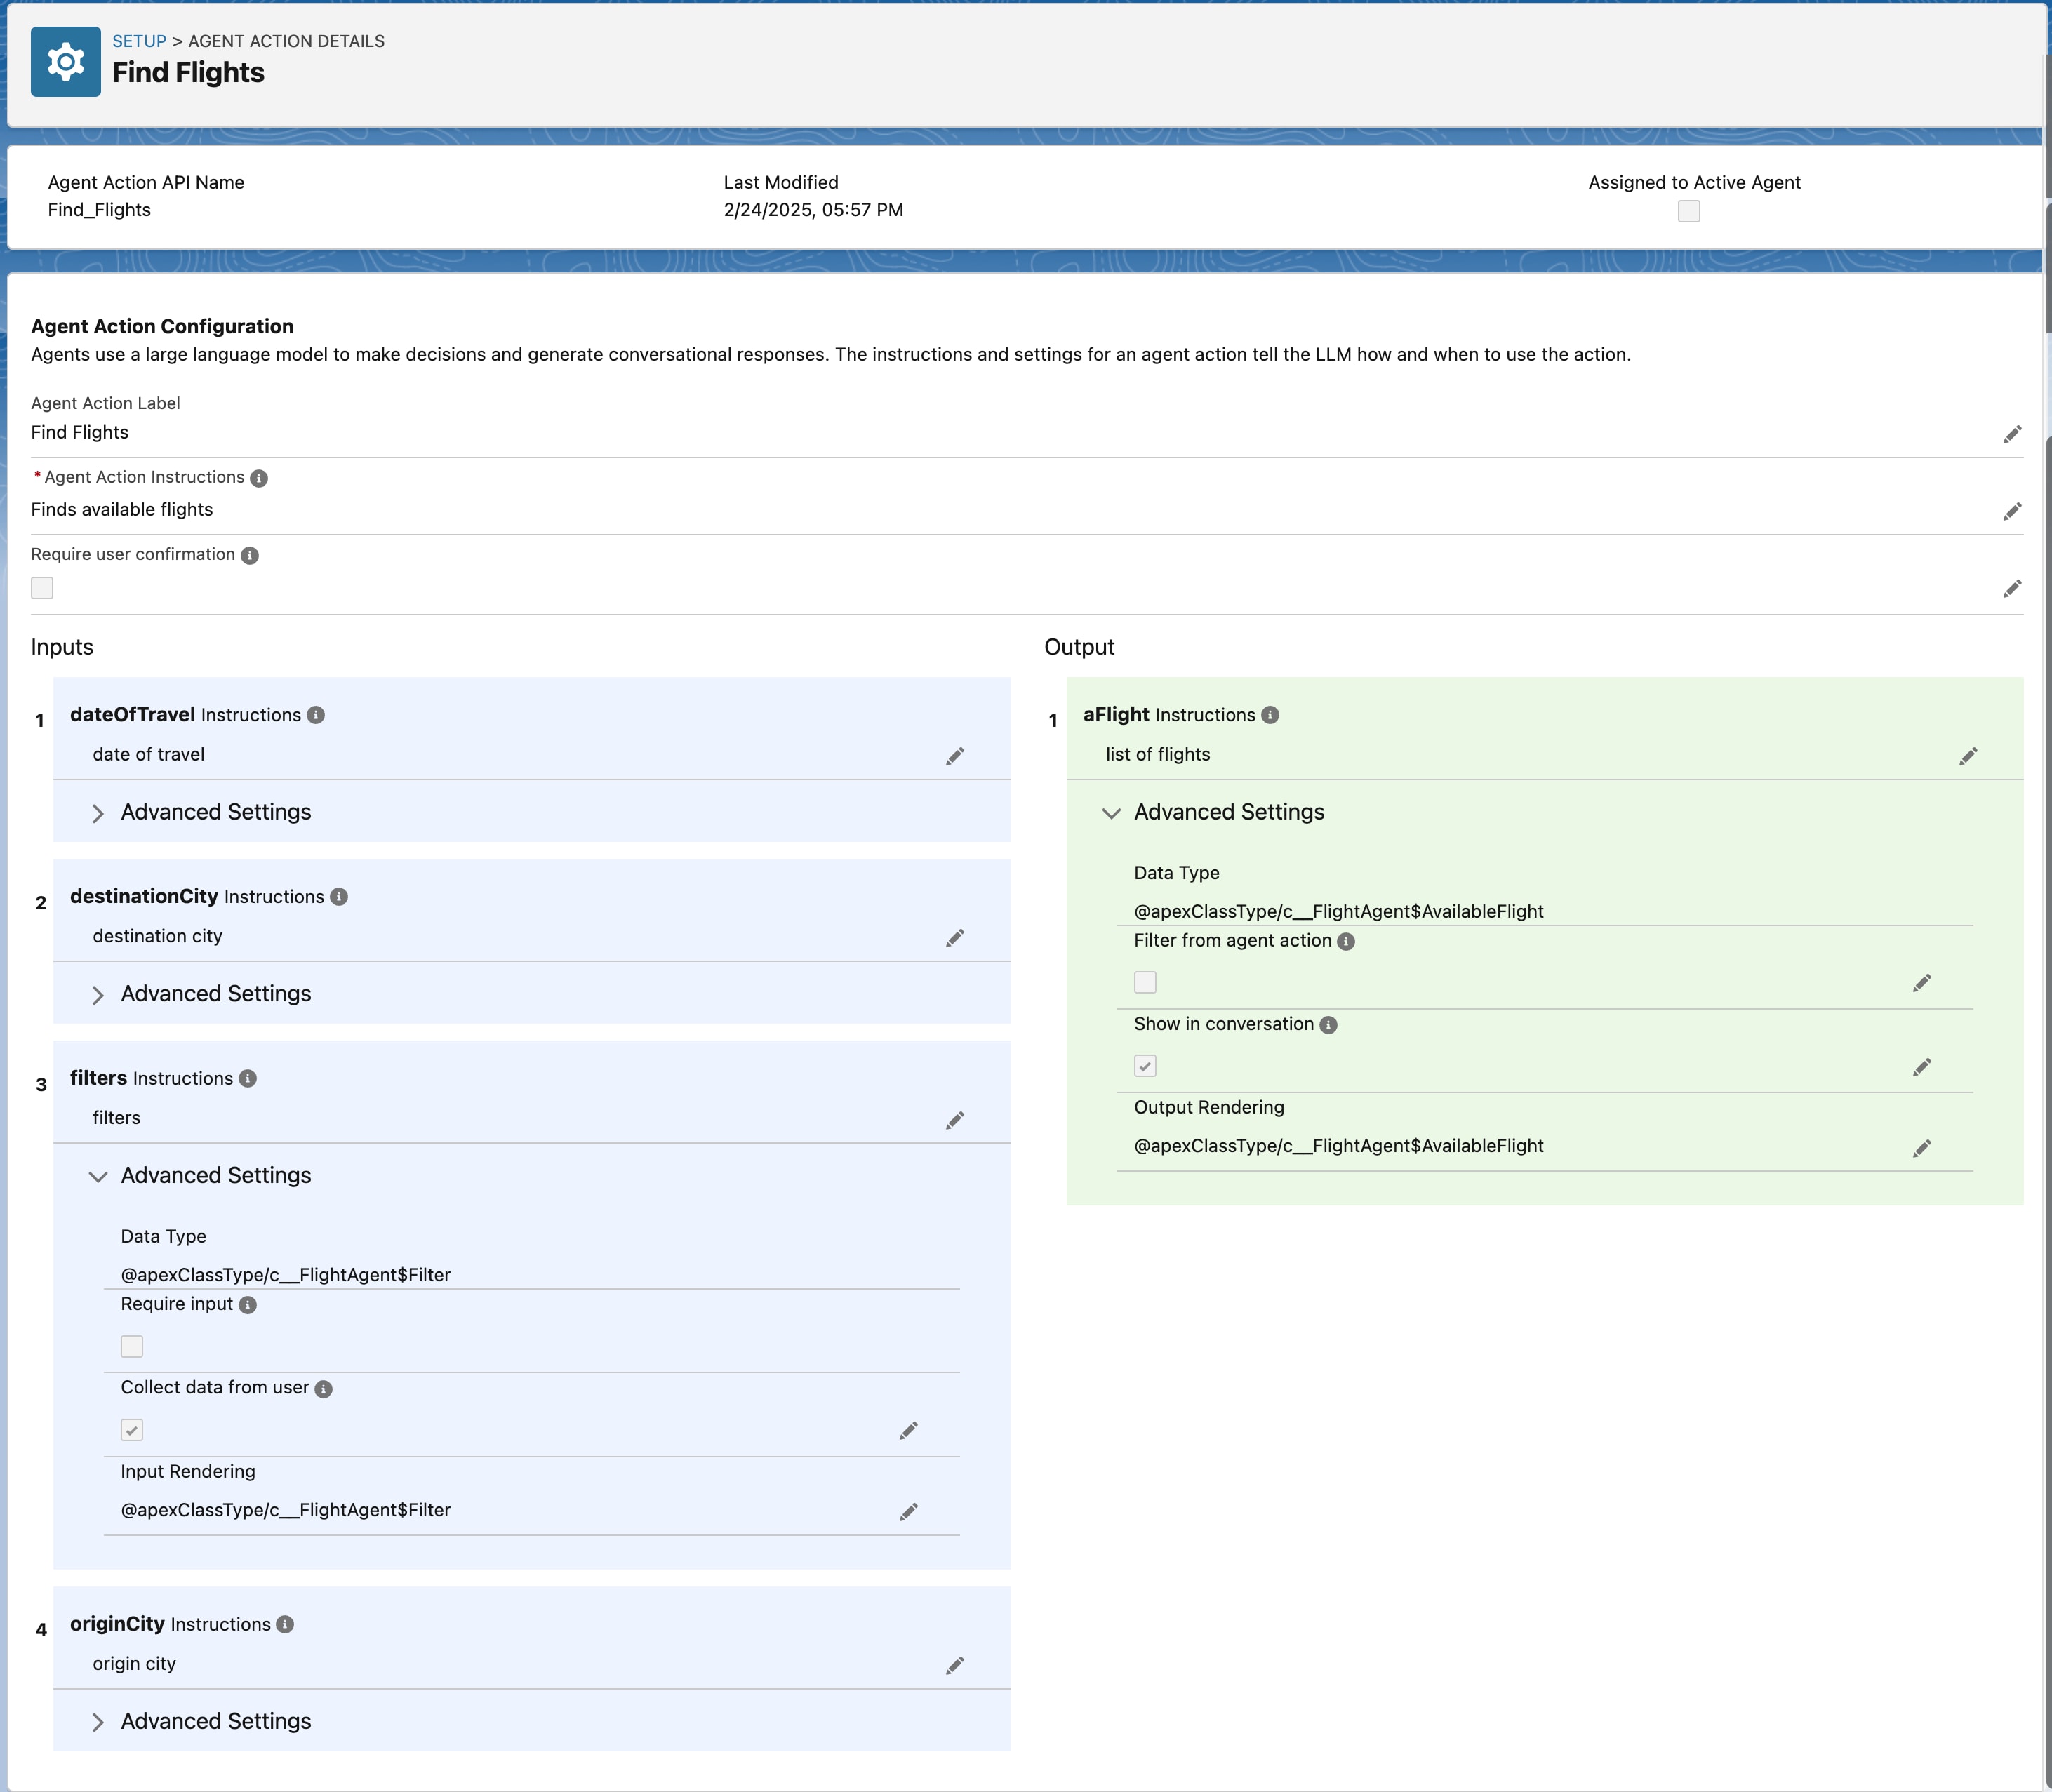Edit Filter from agent action pencil
Image resolution: width=2052 pixels, height=1792 pixels.
[x=1921, y=983]
